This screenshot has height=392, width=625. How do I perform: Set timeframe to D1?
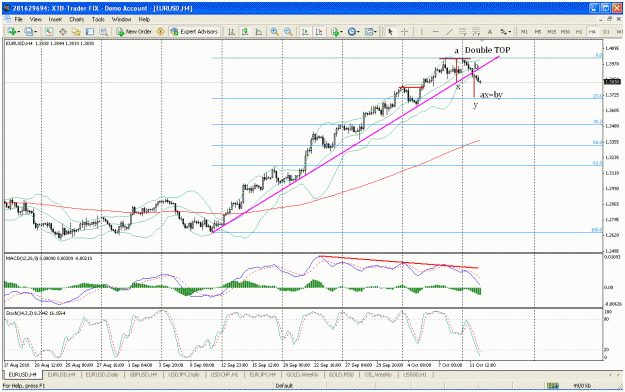coord(606,32)
